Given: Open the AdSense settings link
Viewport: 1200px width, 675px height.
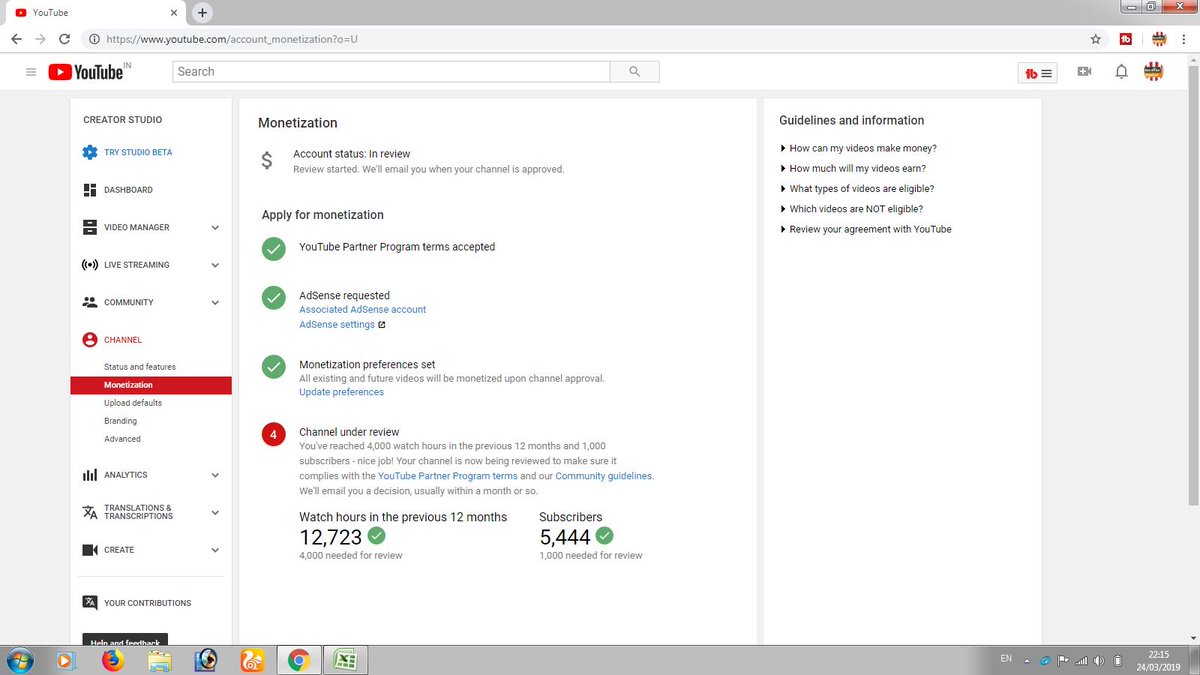Looking at the screenshot, I should pos(337,325).
